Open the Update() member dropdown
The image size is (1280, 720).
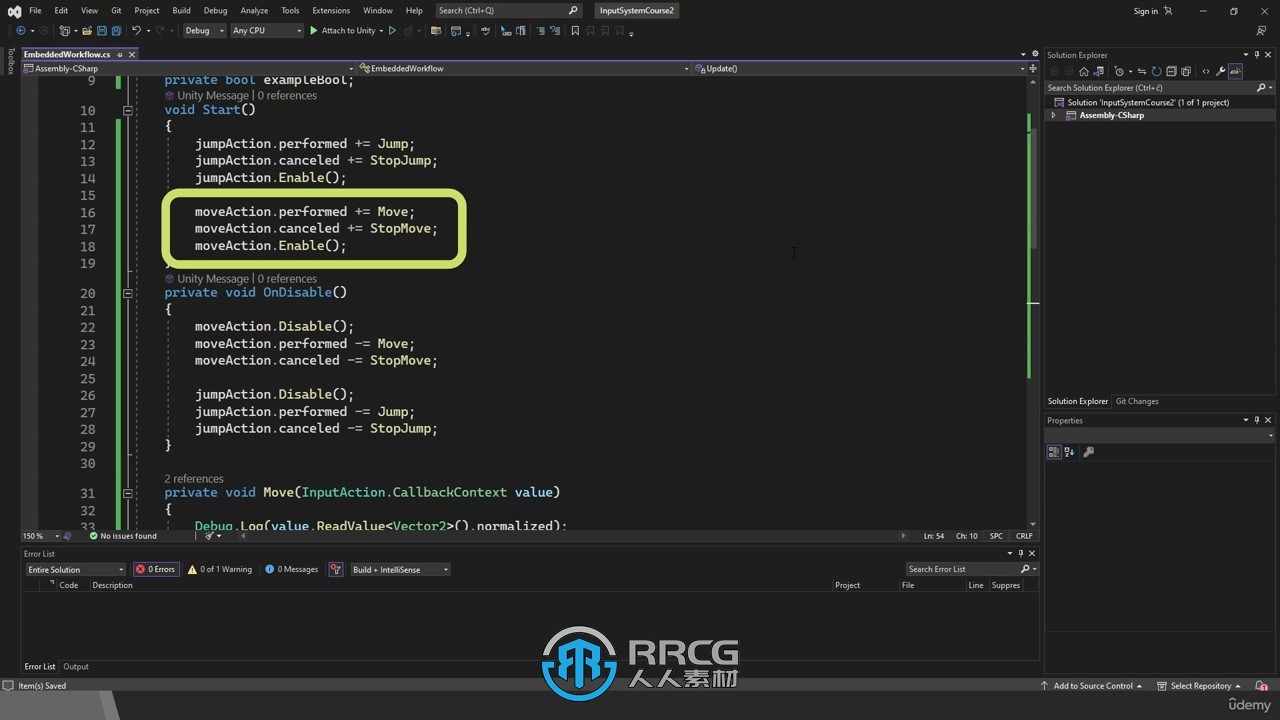coord(860,68)
